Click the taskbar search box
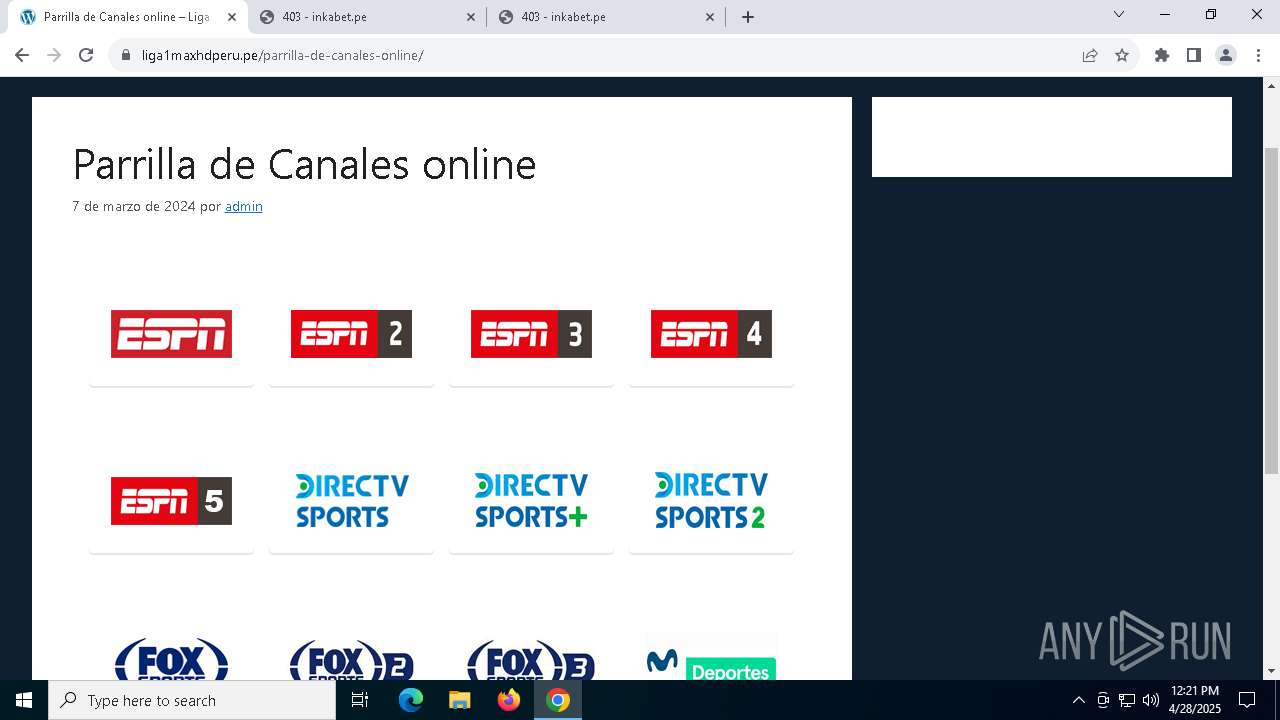 pyautogui.click(x=192, y=700)
